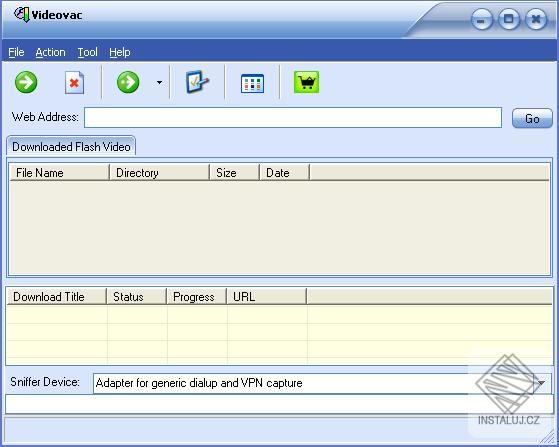Select the Downloaded Flash Video tab

pyautogui.click(x=71, y=147)
